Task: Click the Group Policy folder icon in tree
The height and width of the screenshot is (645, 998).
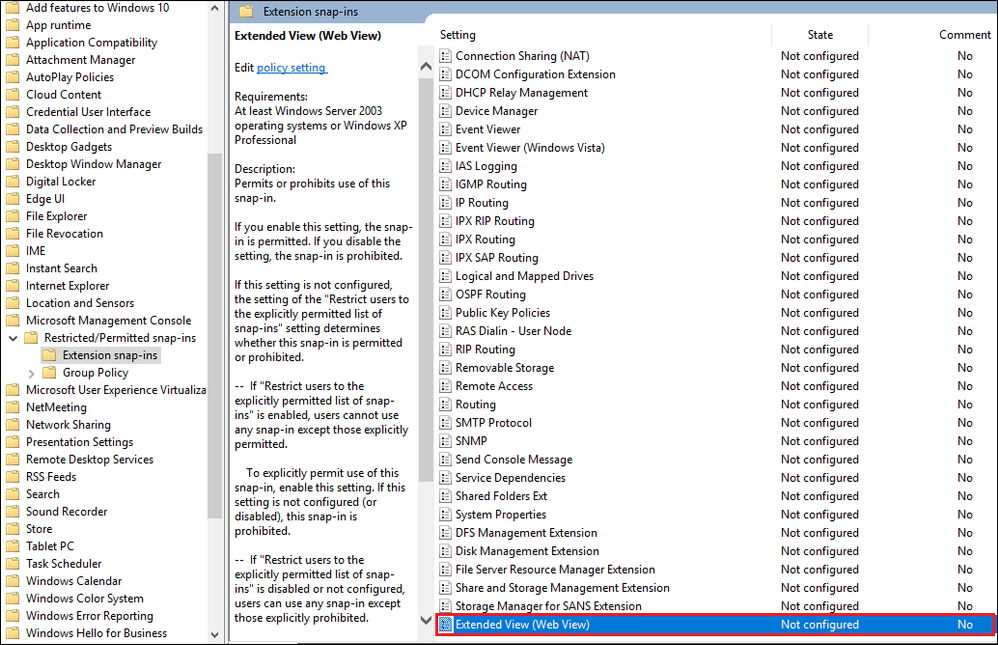Action: pyautogui.click(x=49, y=372)
